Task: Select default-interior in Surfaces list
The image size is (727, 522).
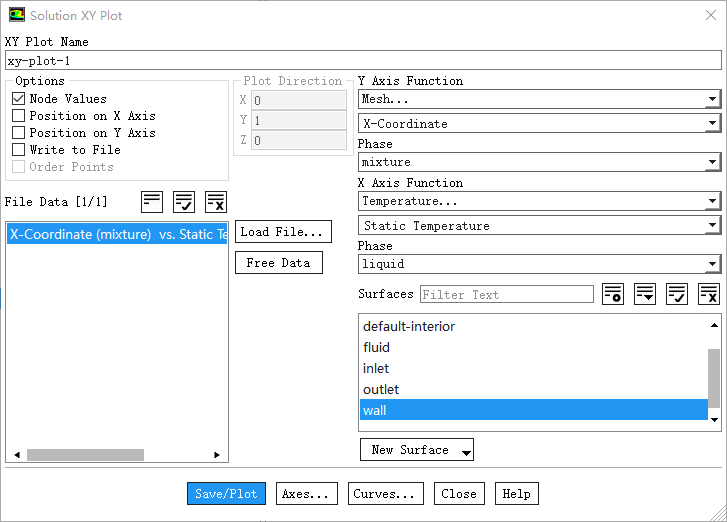Action: (x=409, y=326)
